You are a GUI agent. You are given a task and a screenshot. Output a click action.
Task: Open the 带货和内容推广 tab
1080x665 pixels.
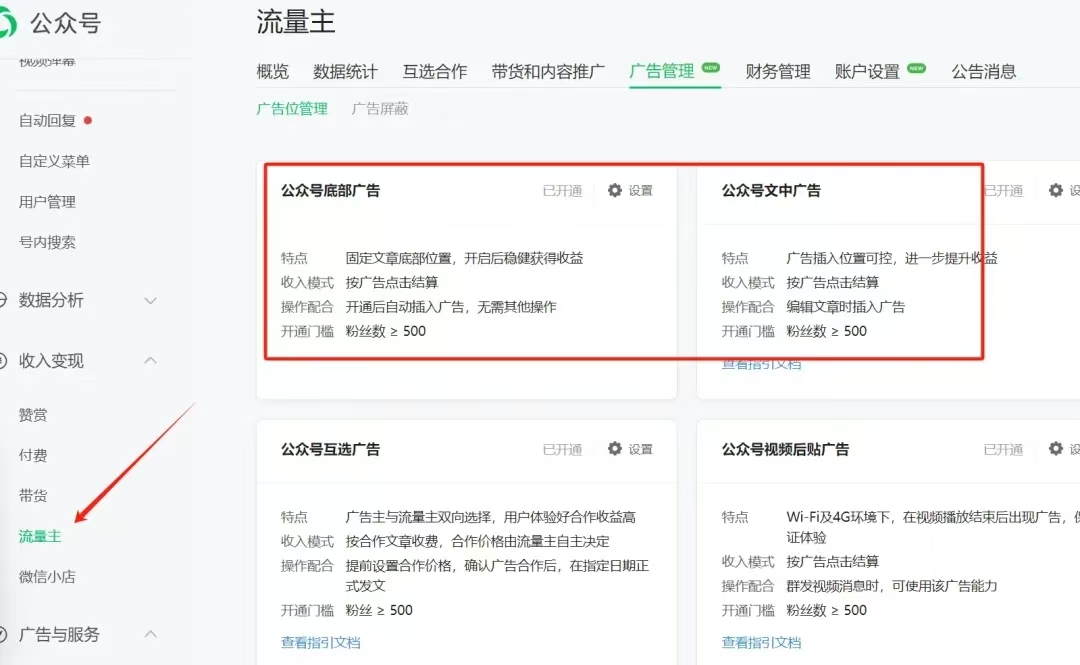(x=547, y=71)
